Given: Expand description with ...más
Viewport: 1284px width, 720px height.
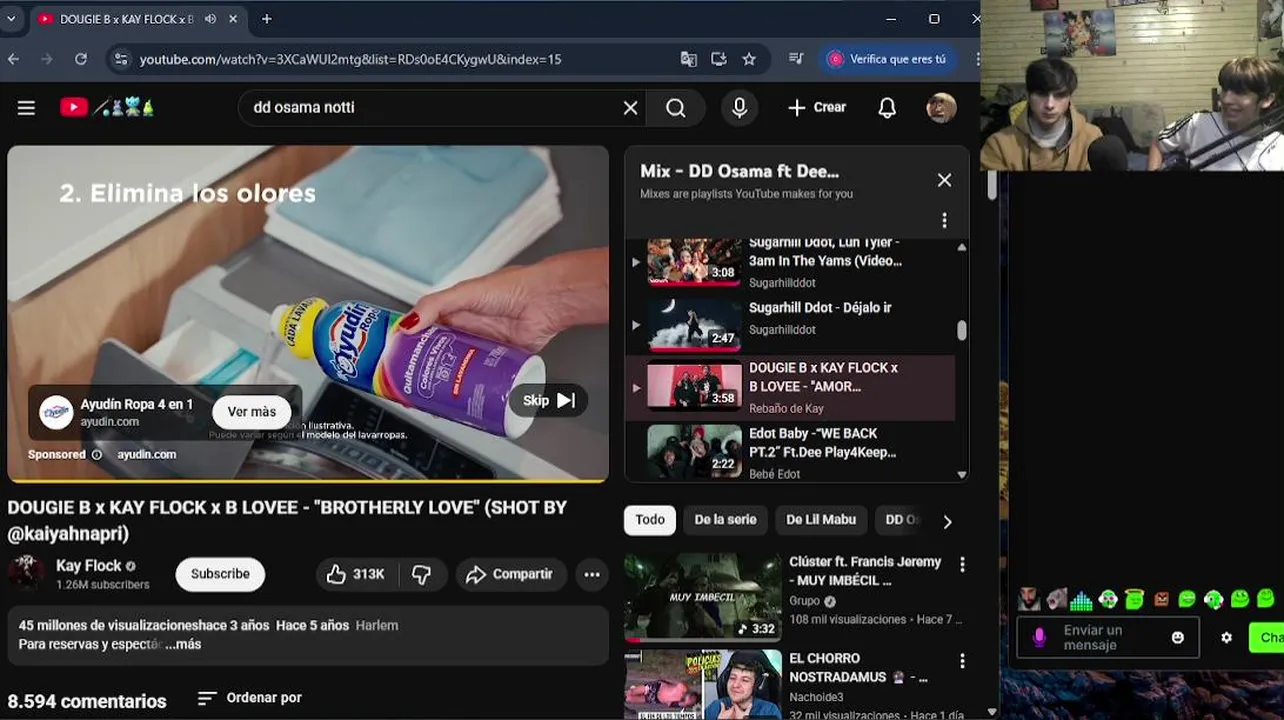Looking at the screenshot, I should (x=183, y=644).
